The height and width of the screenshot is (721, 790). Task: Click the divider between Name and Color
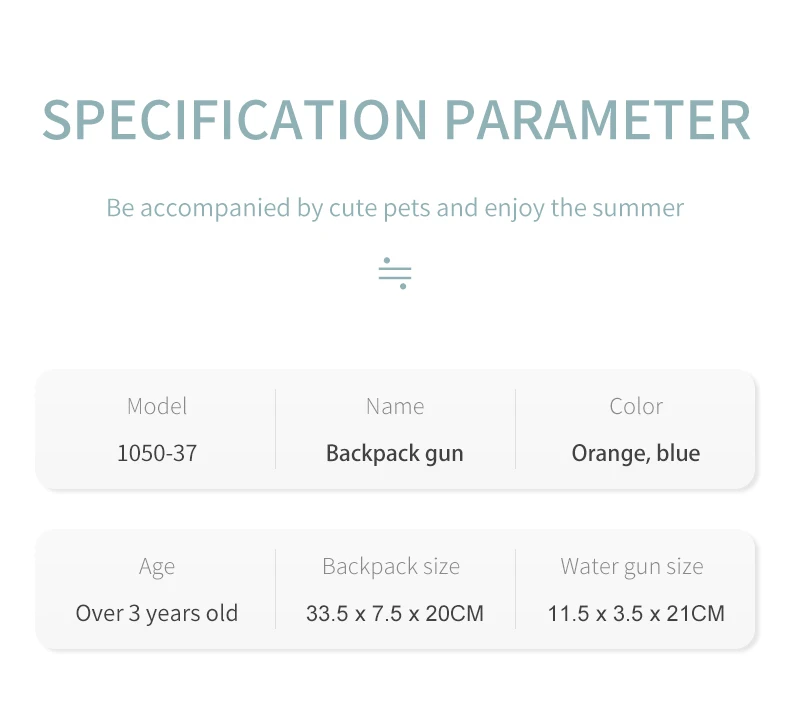click(x=515, y=429)
